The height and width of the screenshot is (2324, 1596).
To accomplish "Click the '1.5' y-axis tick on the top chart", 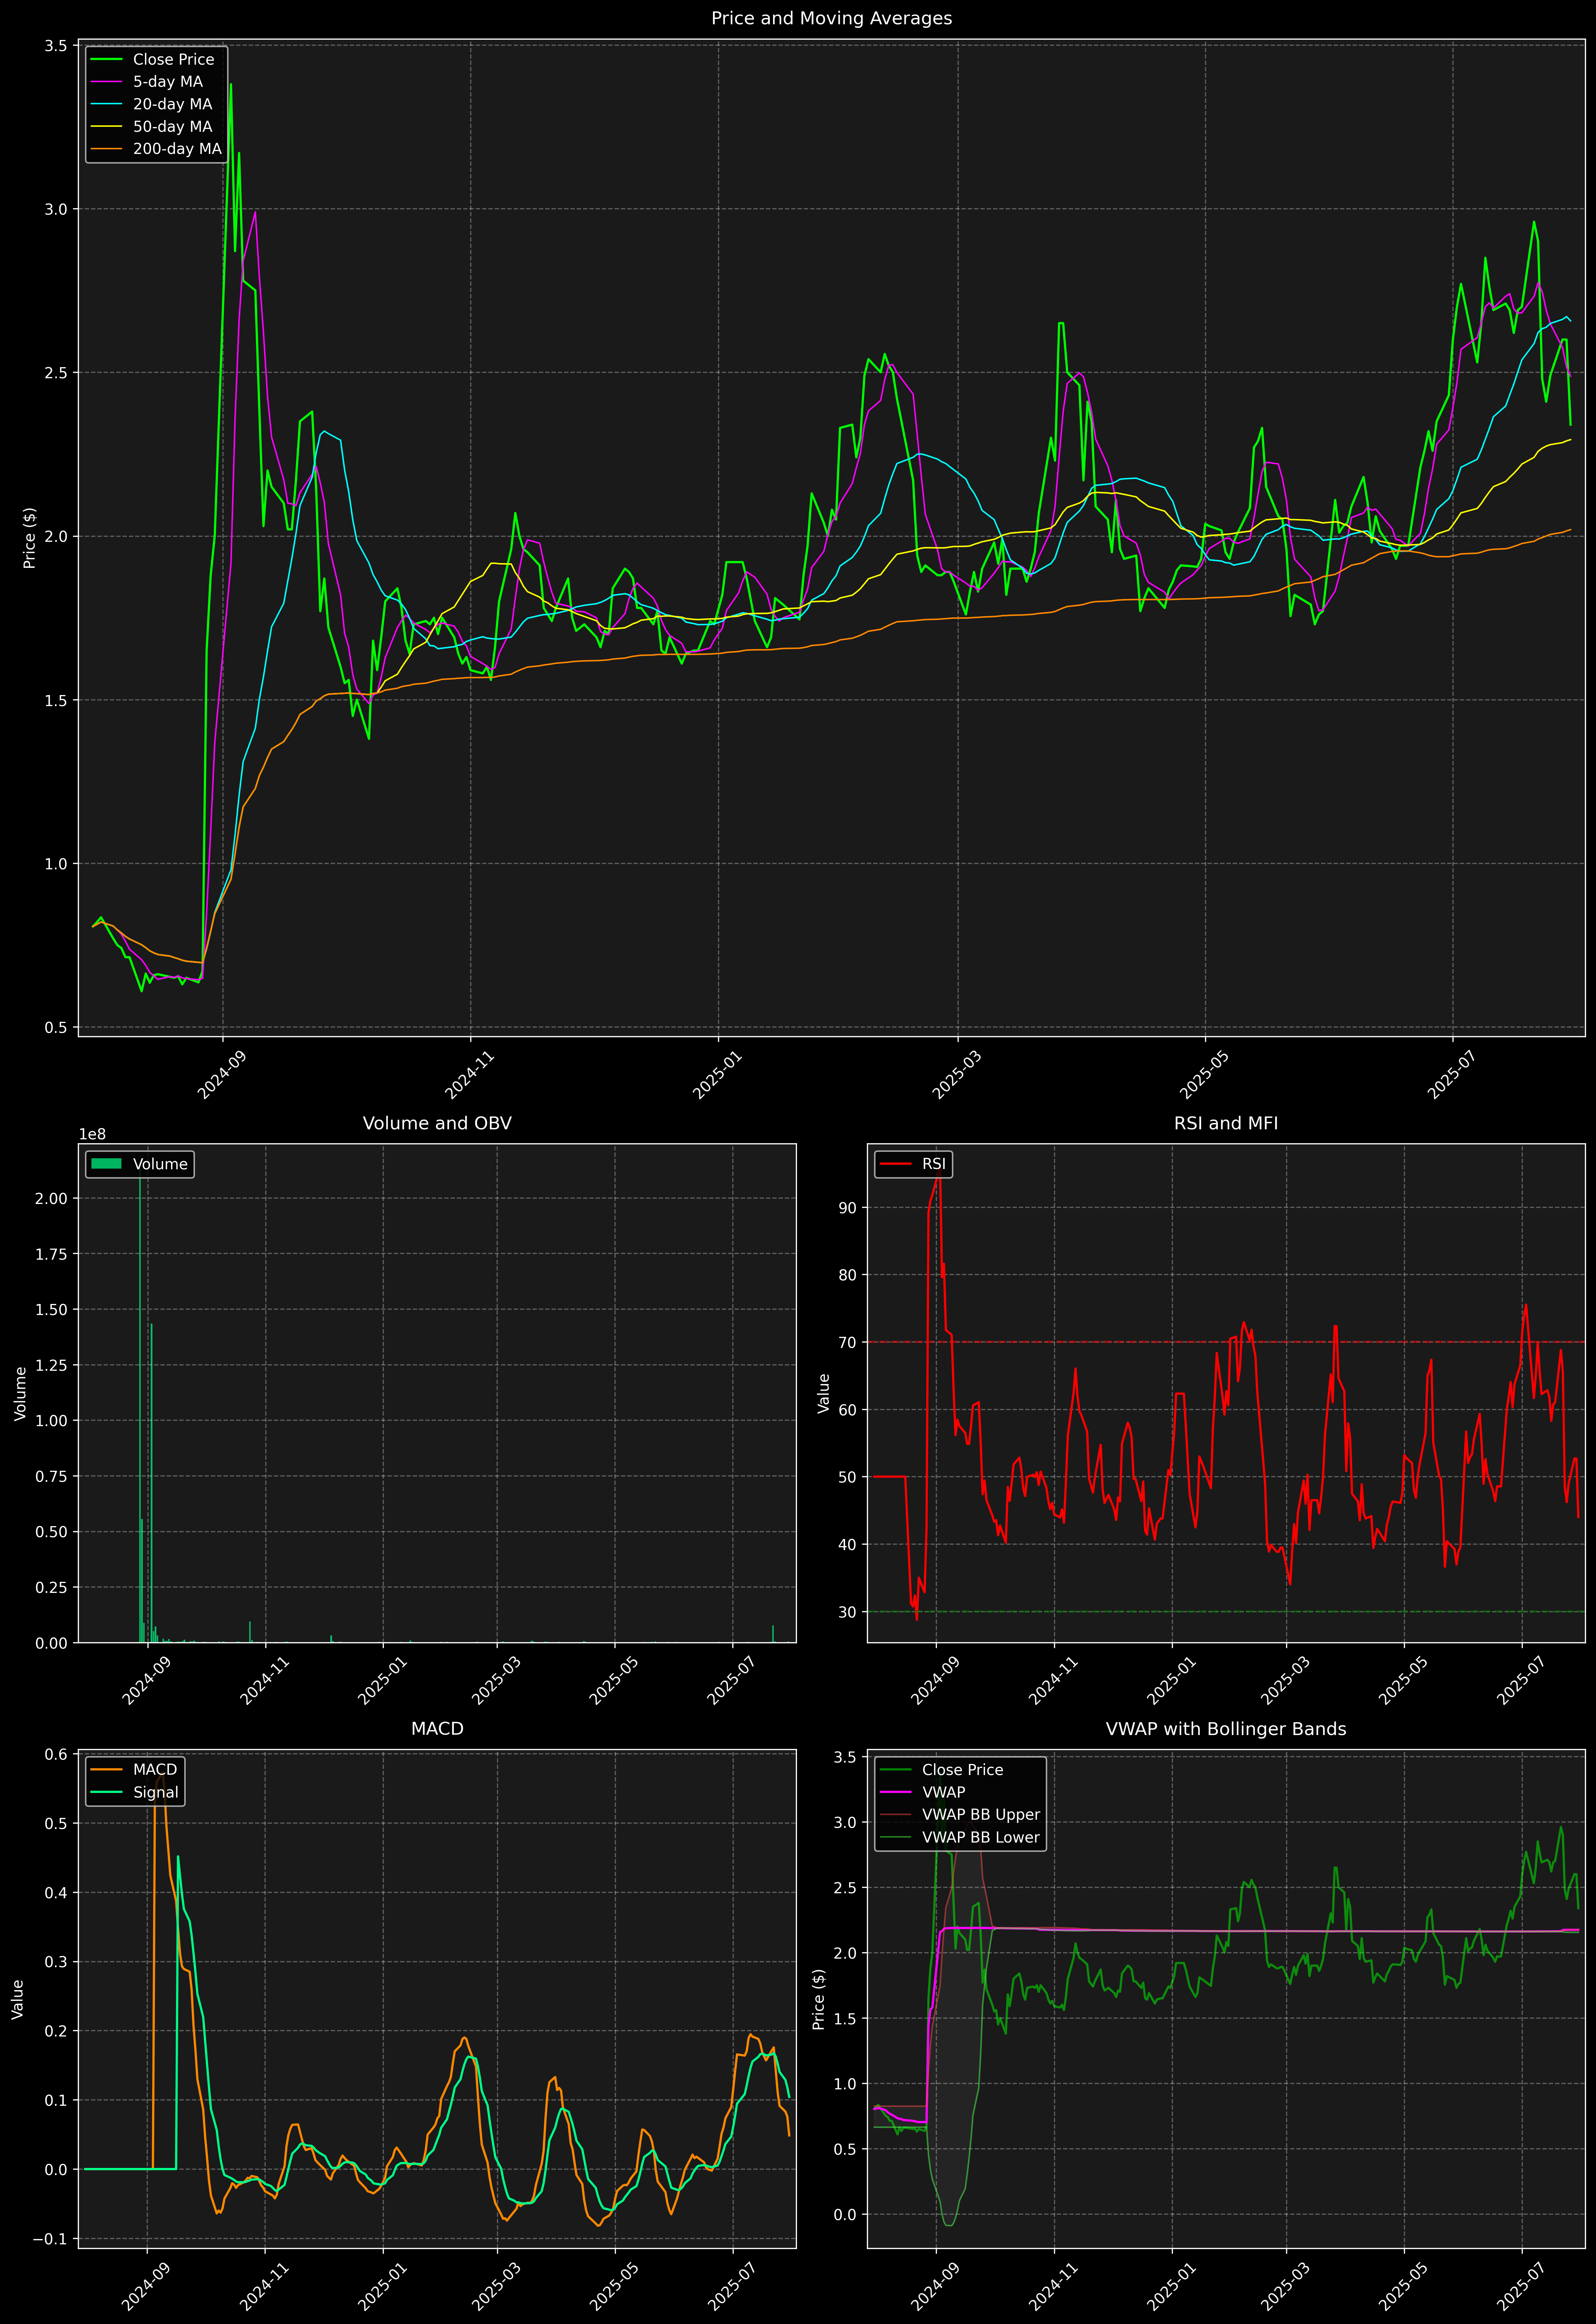I will (x=56, y=700).
